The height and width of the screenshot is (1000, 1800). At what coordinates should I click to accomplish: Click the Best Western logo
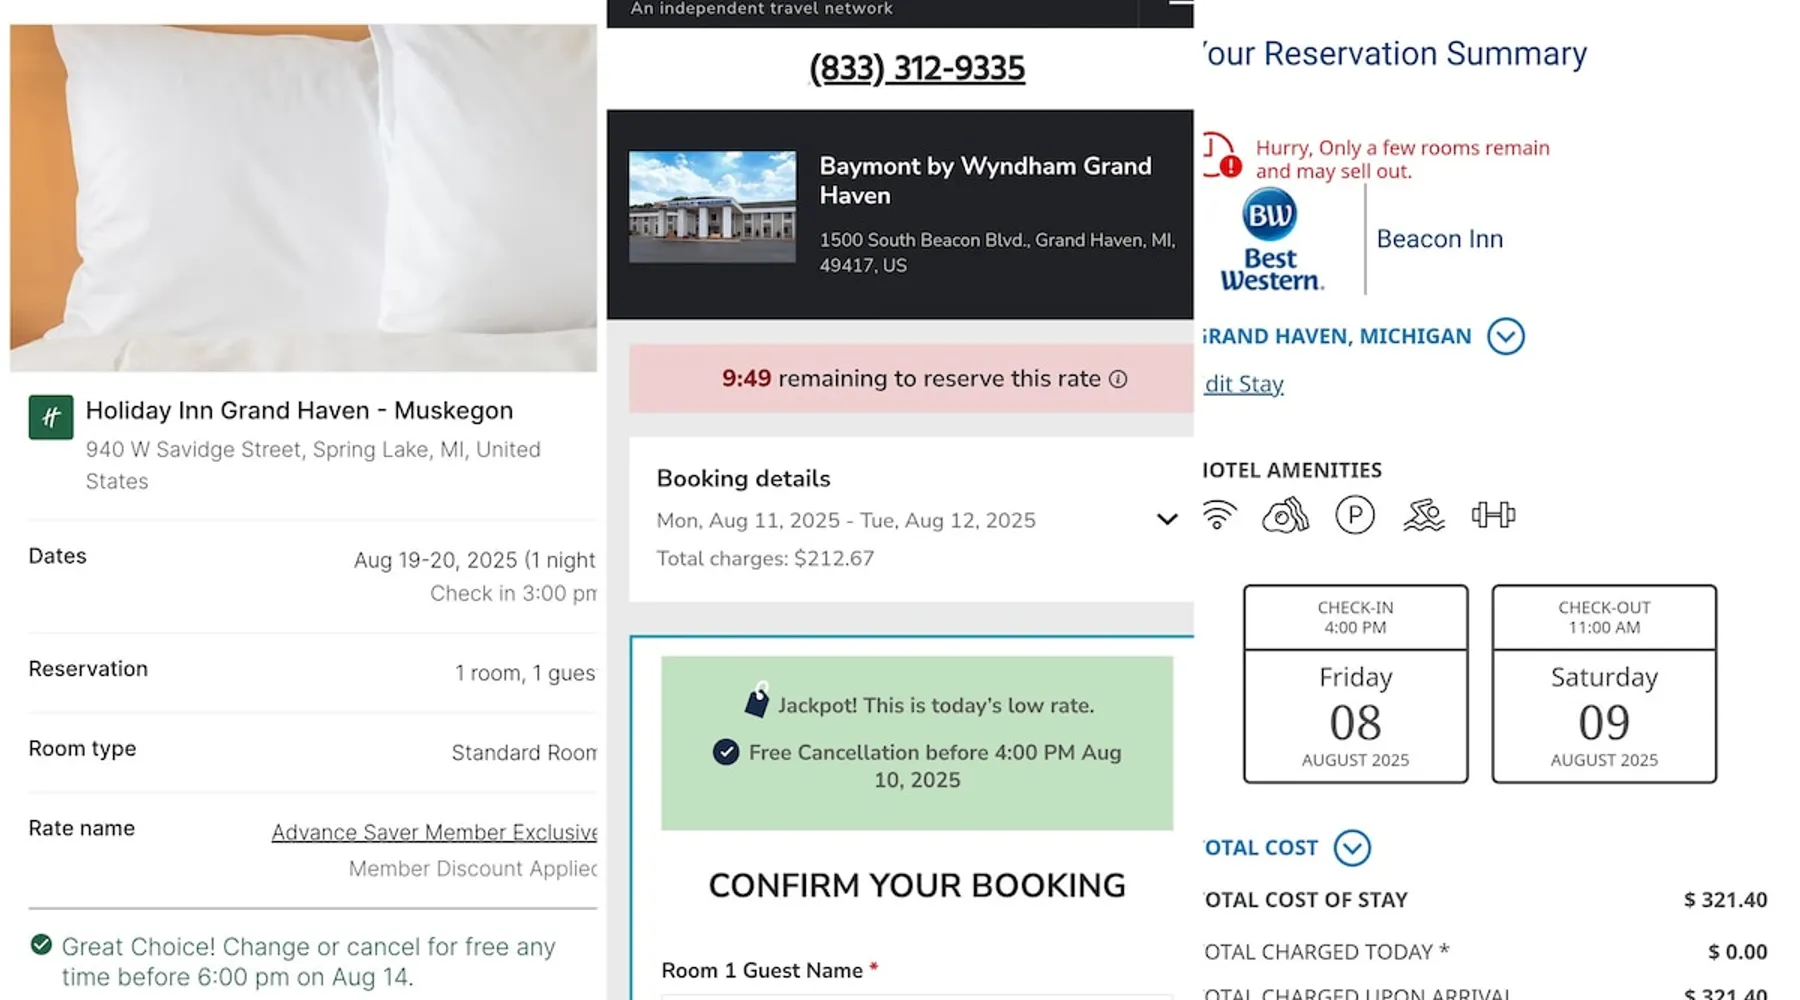click(x=1271, y=241)
